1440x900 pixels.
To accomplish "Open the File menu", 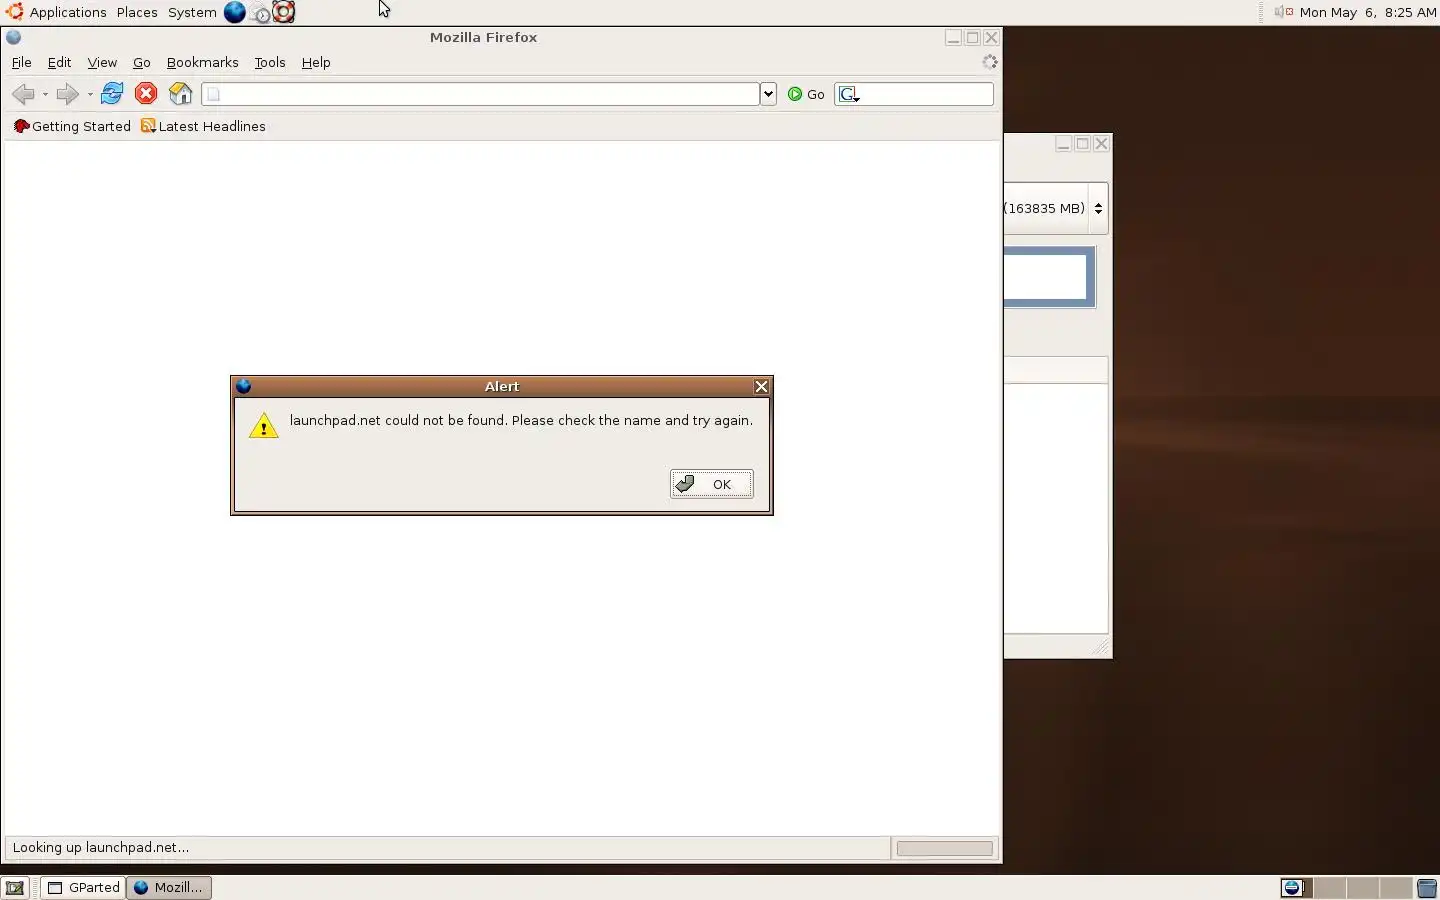I will pyautogui.click(x=21, y=62).
